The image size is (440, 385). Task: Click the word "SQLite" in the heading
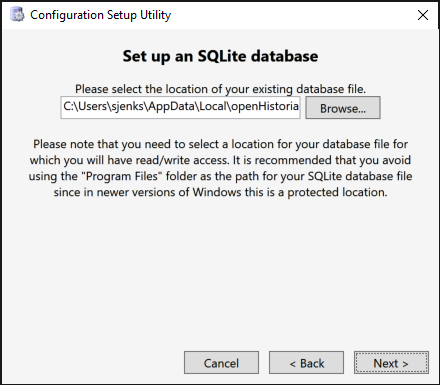222,56
